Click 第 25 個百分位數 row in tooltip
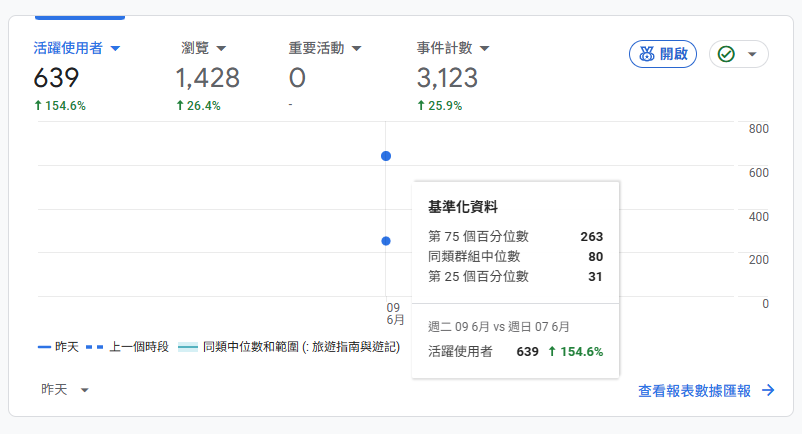 point(516,277)
